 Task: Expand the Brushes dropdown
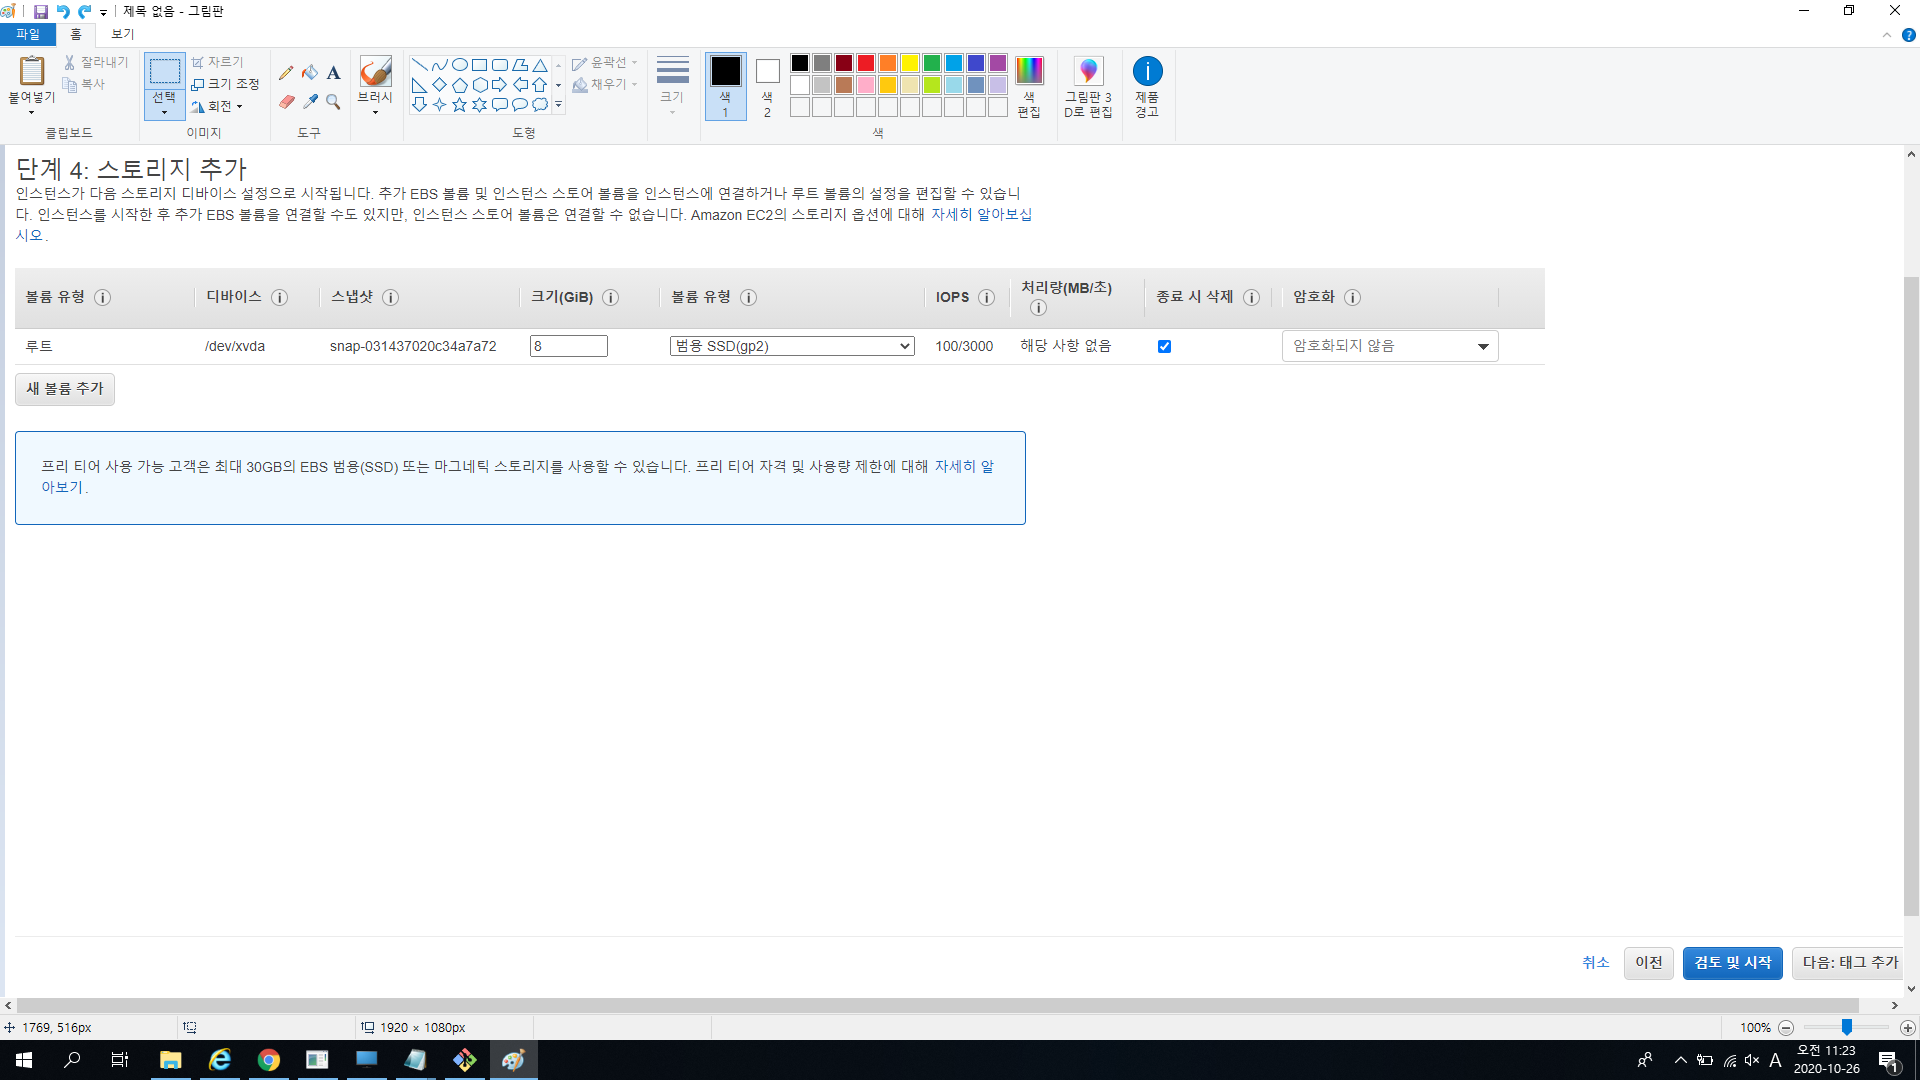(x=375, y=112)
